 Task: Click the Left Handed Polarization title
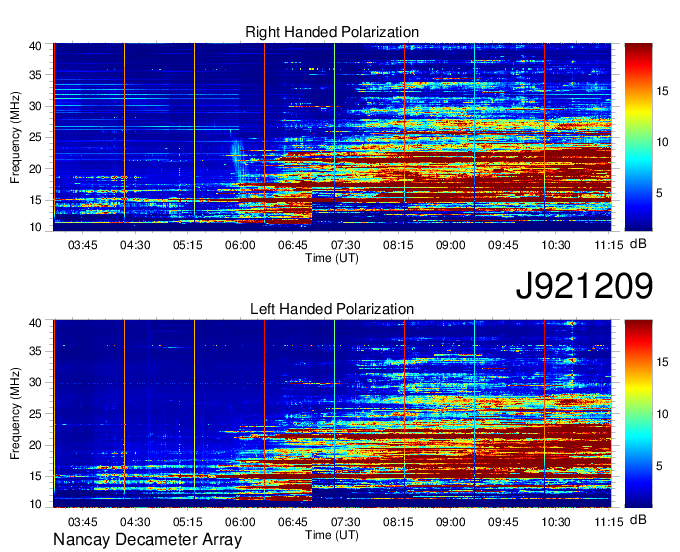point(332,309)
